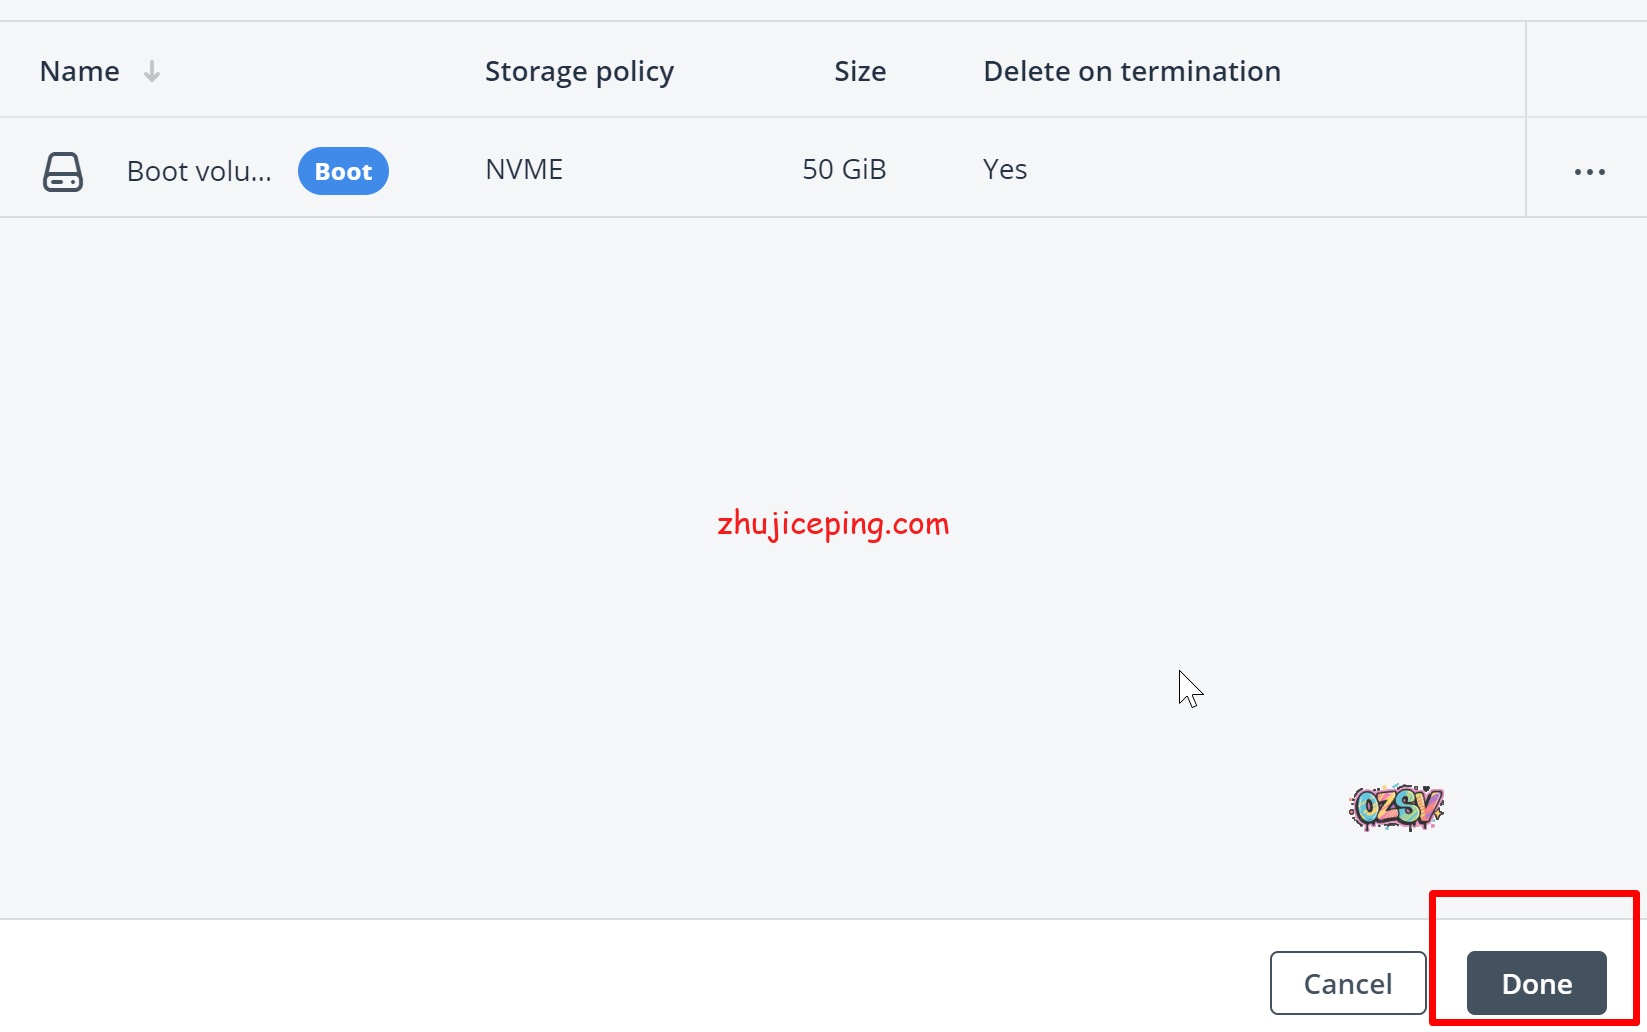Click the disk drive icon of boot volume
The image size is (1647, 1032).
(62, 171)
